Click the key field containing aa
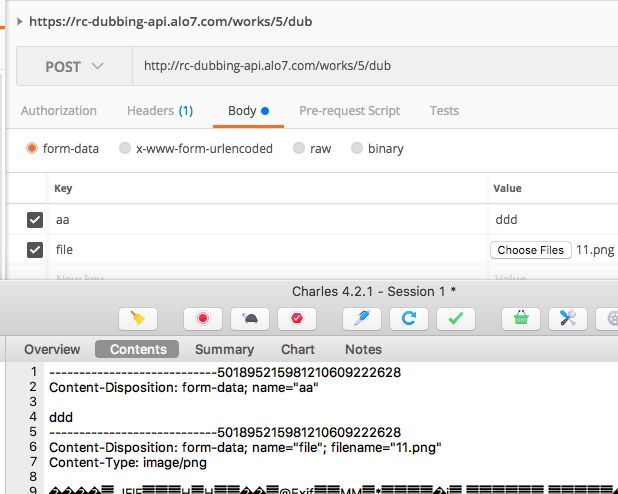The width and height of the screenshot is (618, 494). tap(268, 220)
